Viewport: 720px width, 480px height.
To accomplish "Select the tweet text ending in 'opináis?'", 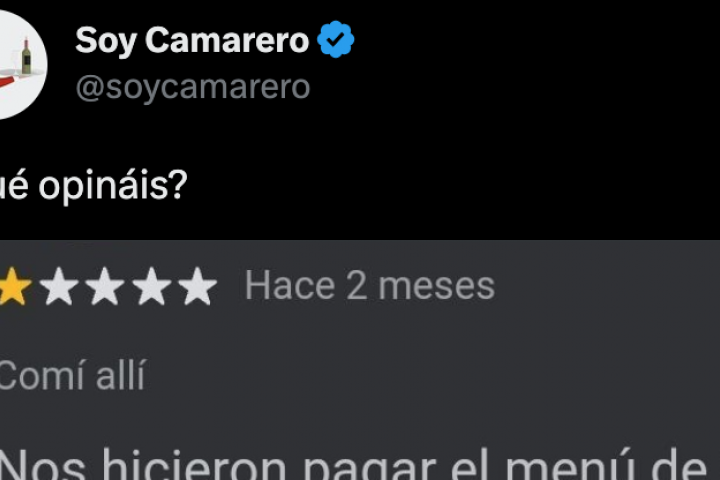I will pyautogui.click(x=94, y=186).
